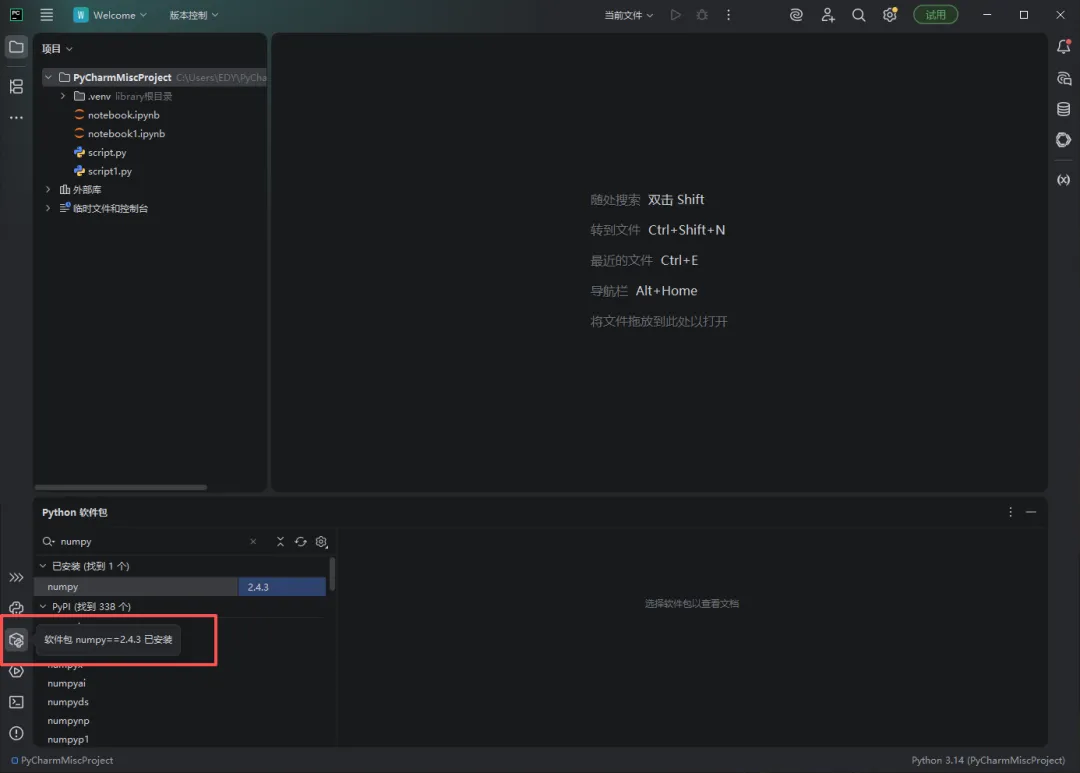Clear the numpy search text

(253, 542)
